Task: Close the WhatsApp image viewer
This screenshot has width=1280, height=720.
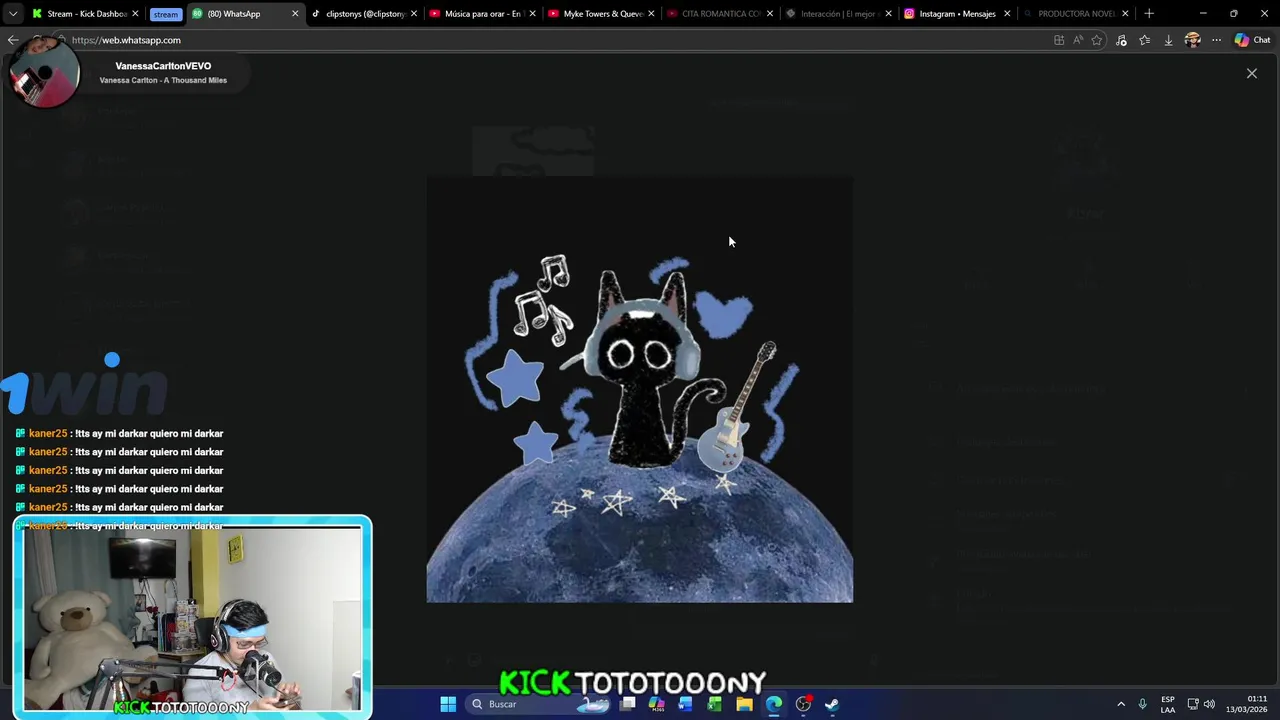Action: 1251,73
